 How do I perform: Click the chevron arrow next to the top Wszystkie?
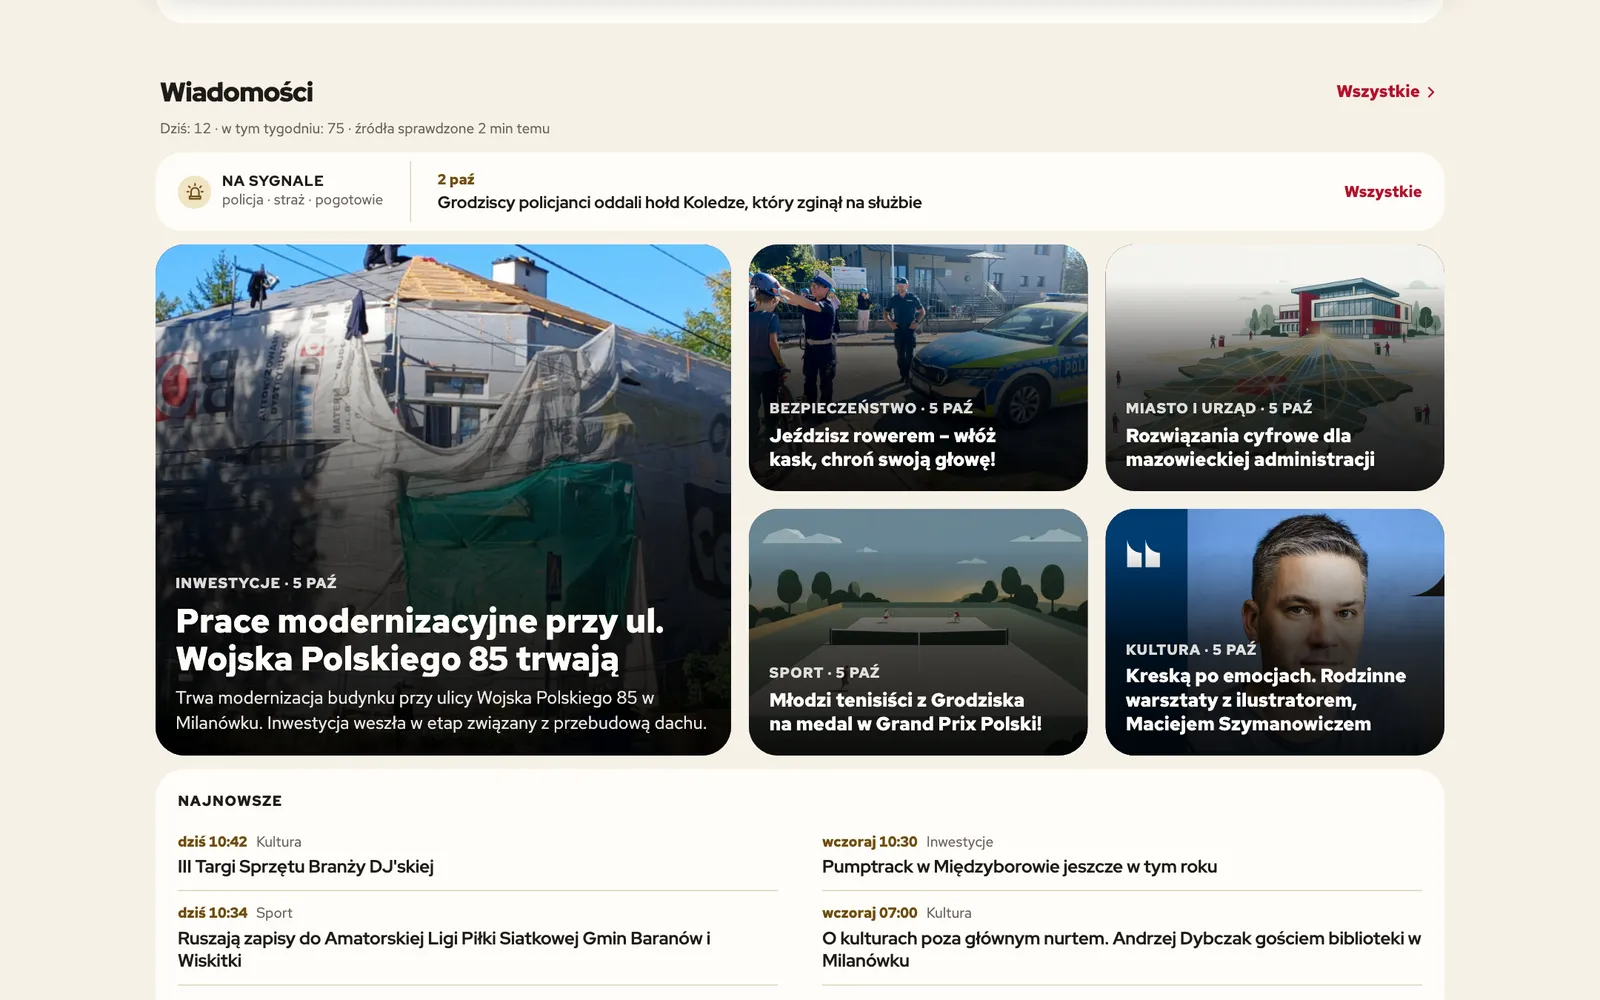(x=1431, y=92)
